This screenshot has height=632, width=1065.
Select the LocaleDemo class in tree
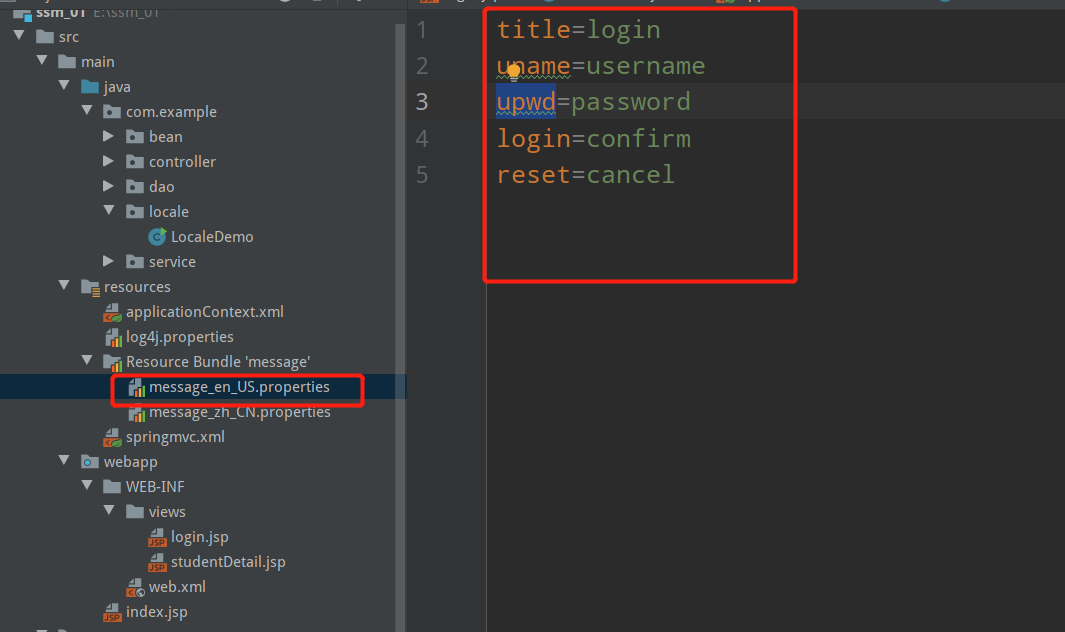212,236
